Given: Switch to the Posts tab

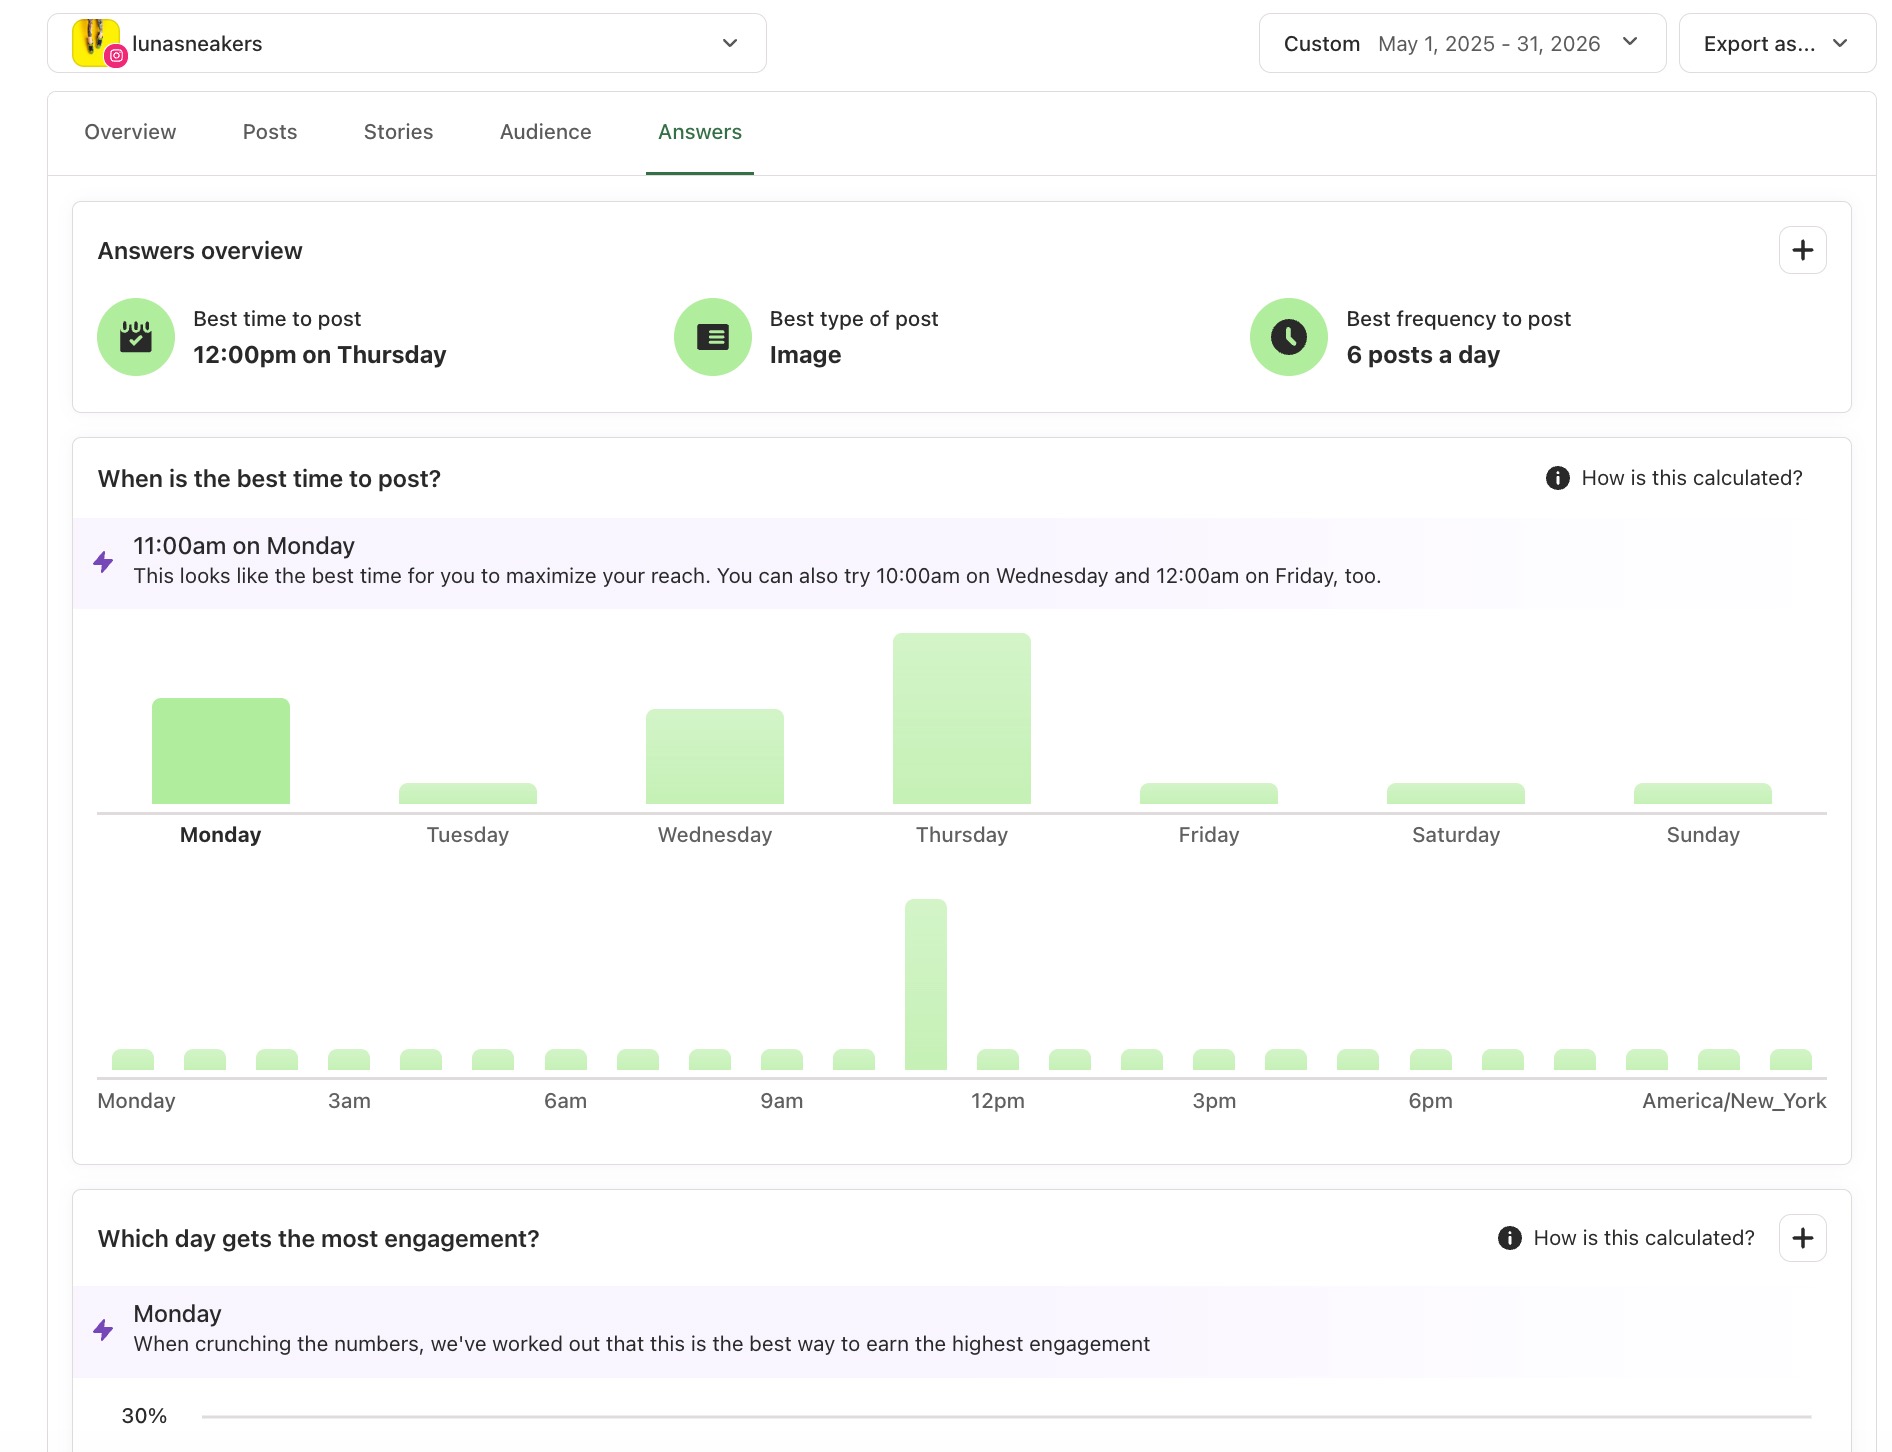Looking at the screenshot, I should tap(270, 132).
